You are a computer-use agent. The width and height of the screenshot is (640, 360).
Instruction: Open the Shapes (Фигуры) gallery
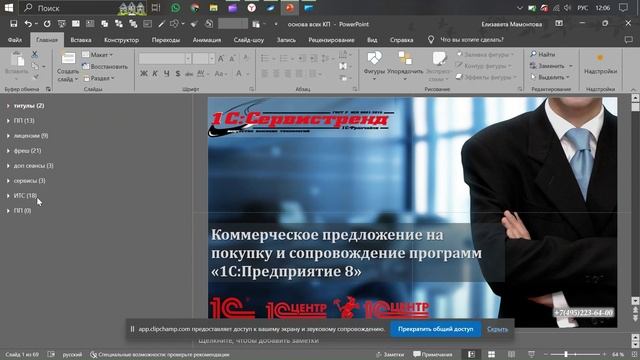tap(374, 65)
